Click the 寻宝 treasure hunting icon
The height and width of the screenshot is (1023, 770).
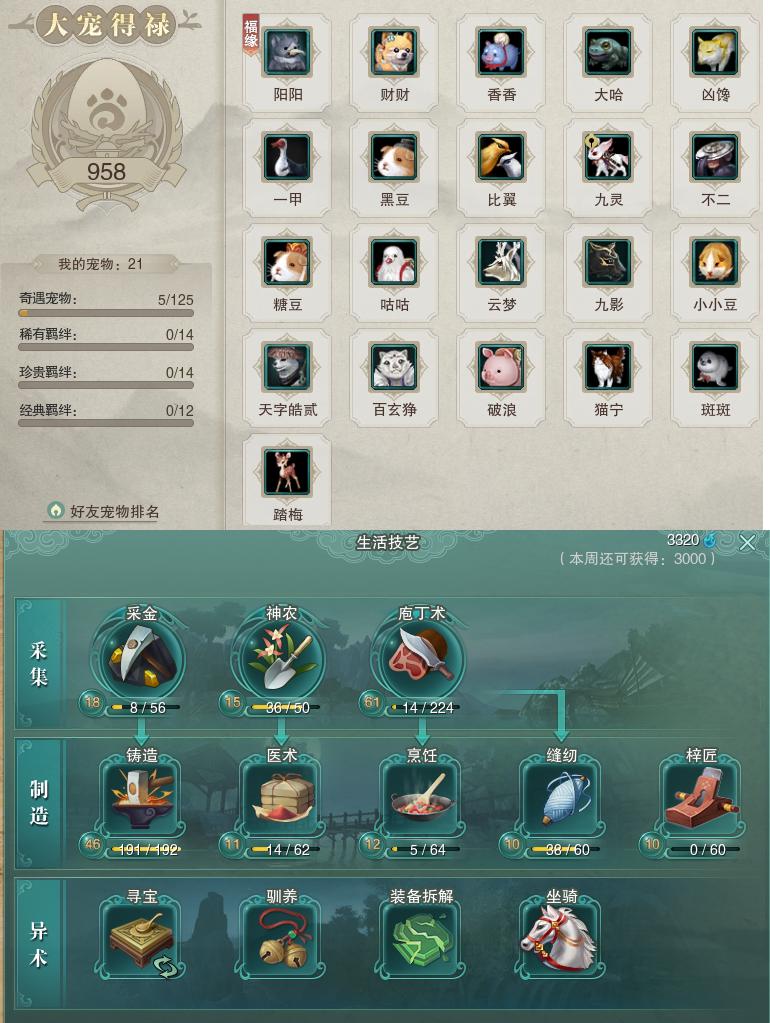(142, 936)
